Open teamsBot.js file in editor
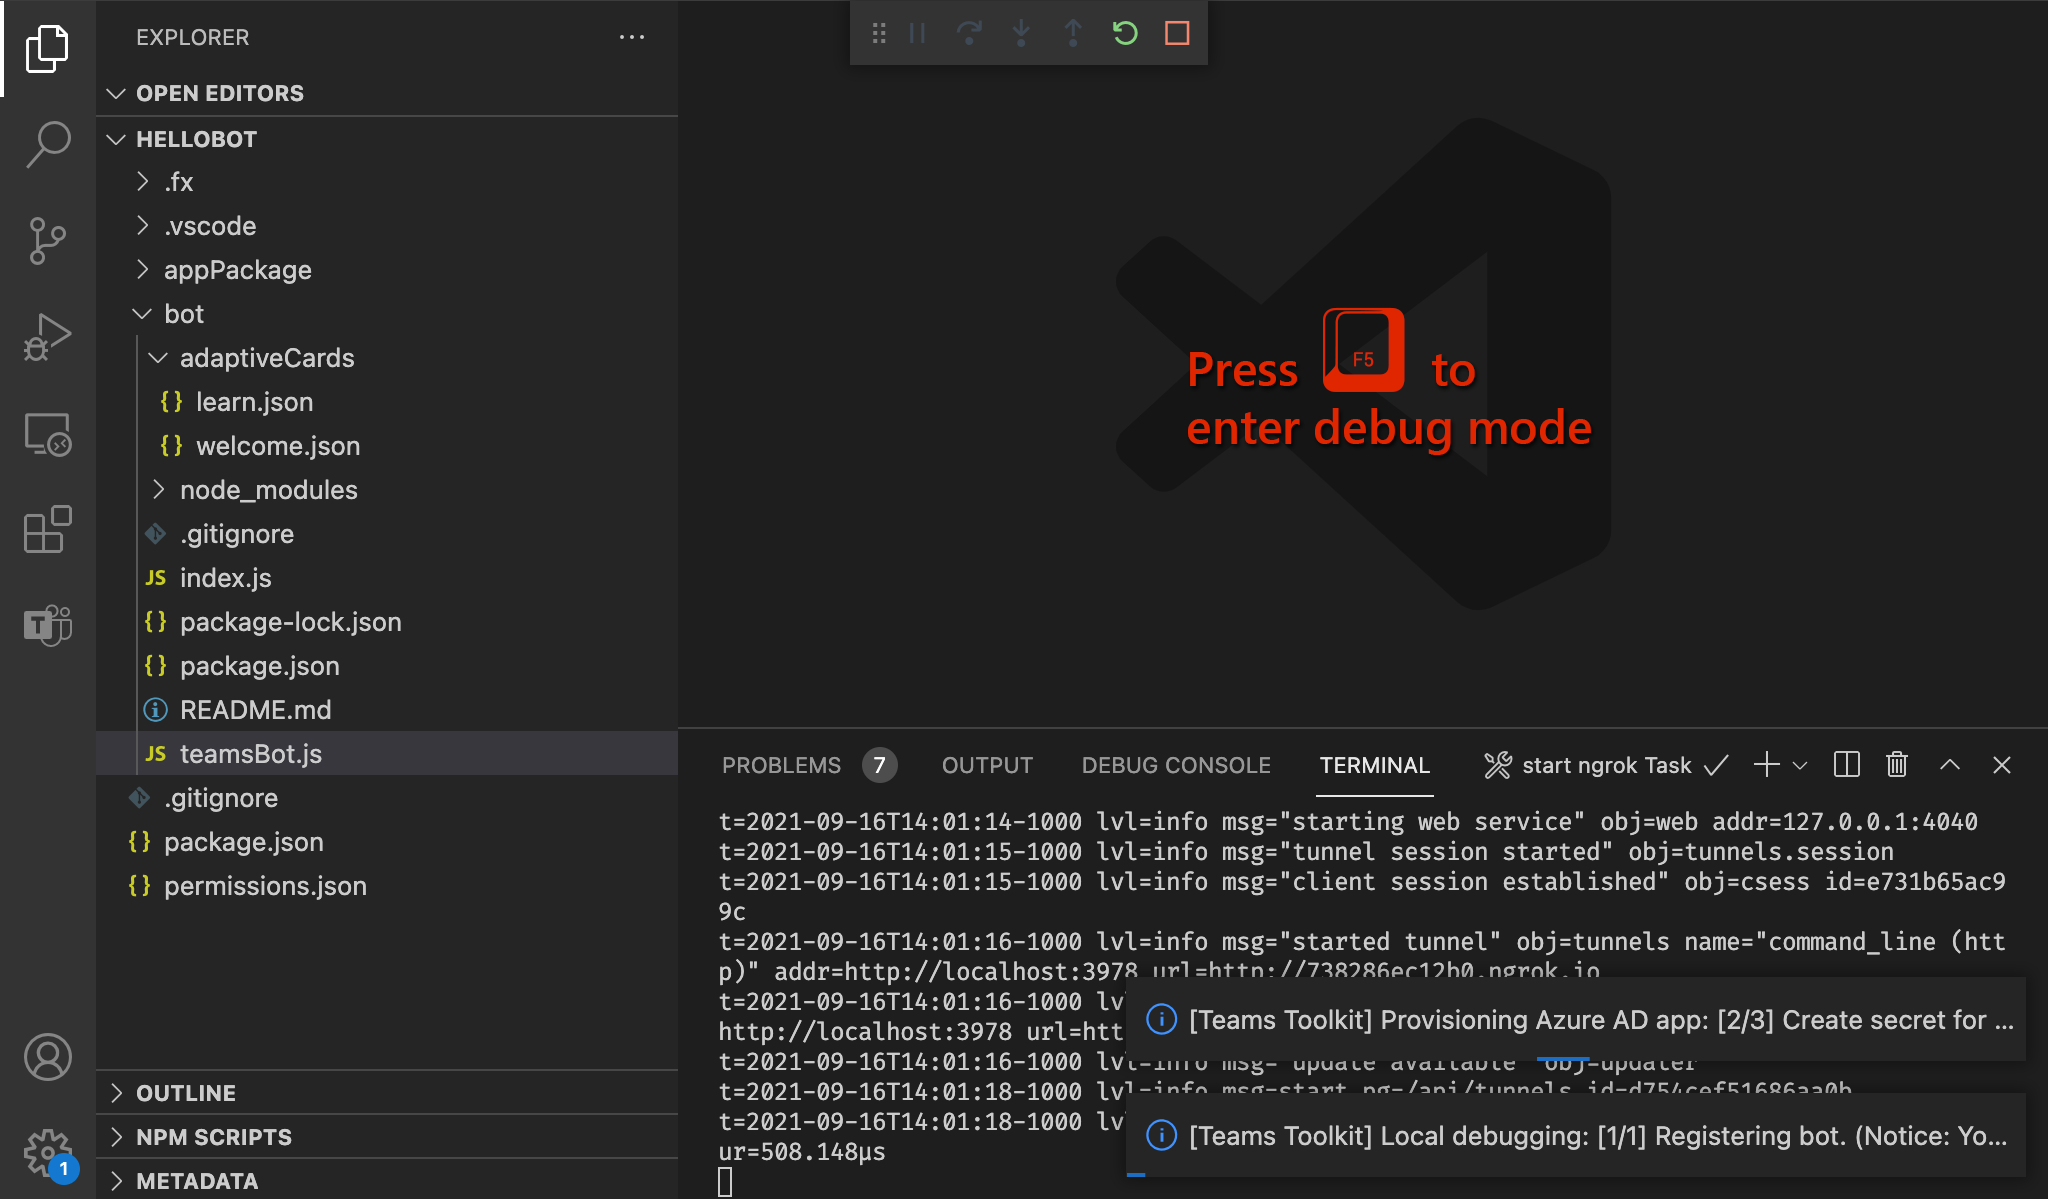The image size is (2048, 1199). pos(250,754)
